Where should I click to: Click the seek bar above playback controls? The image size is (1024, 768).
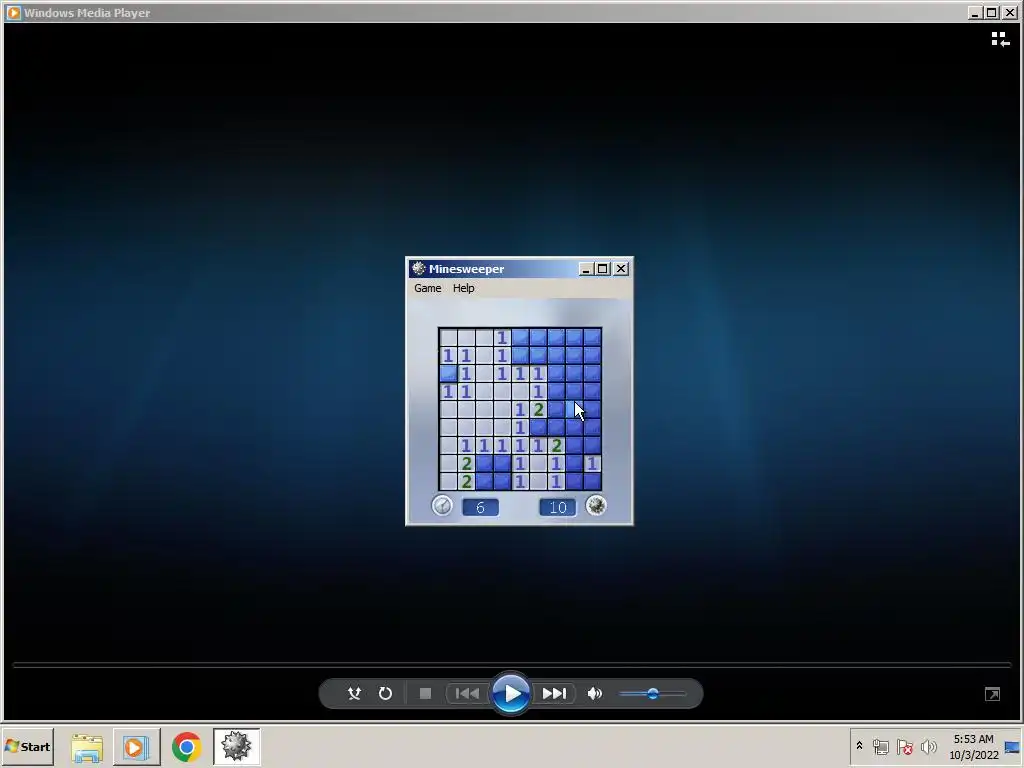(x=512, y=665)
